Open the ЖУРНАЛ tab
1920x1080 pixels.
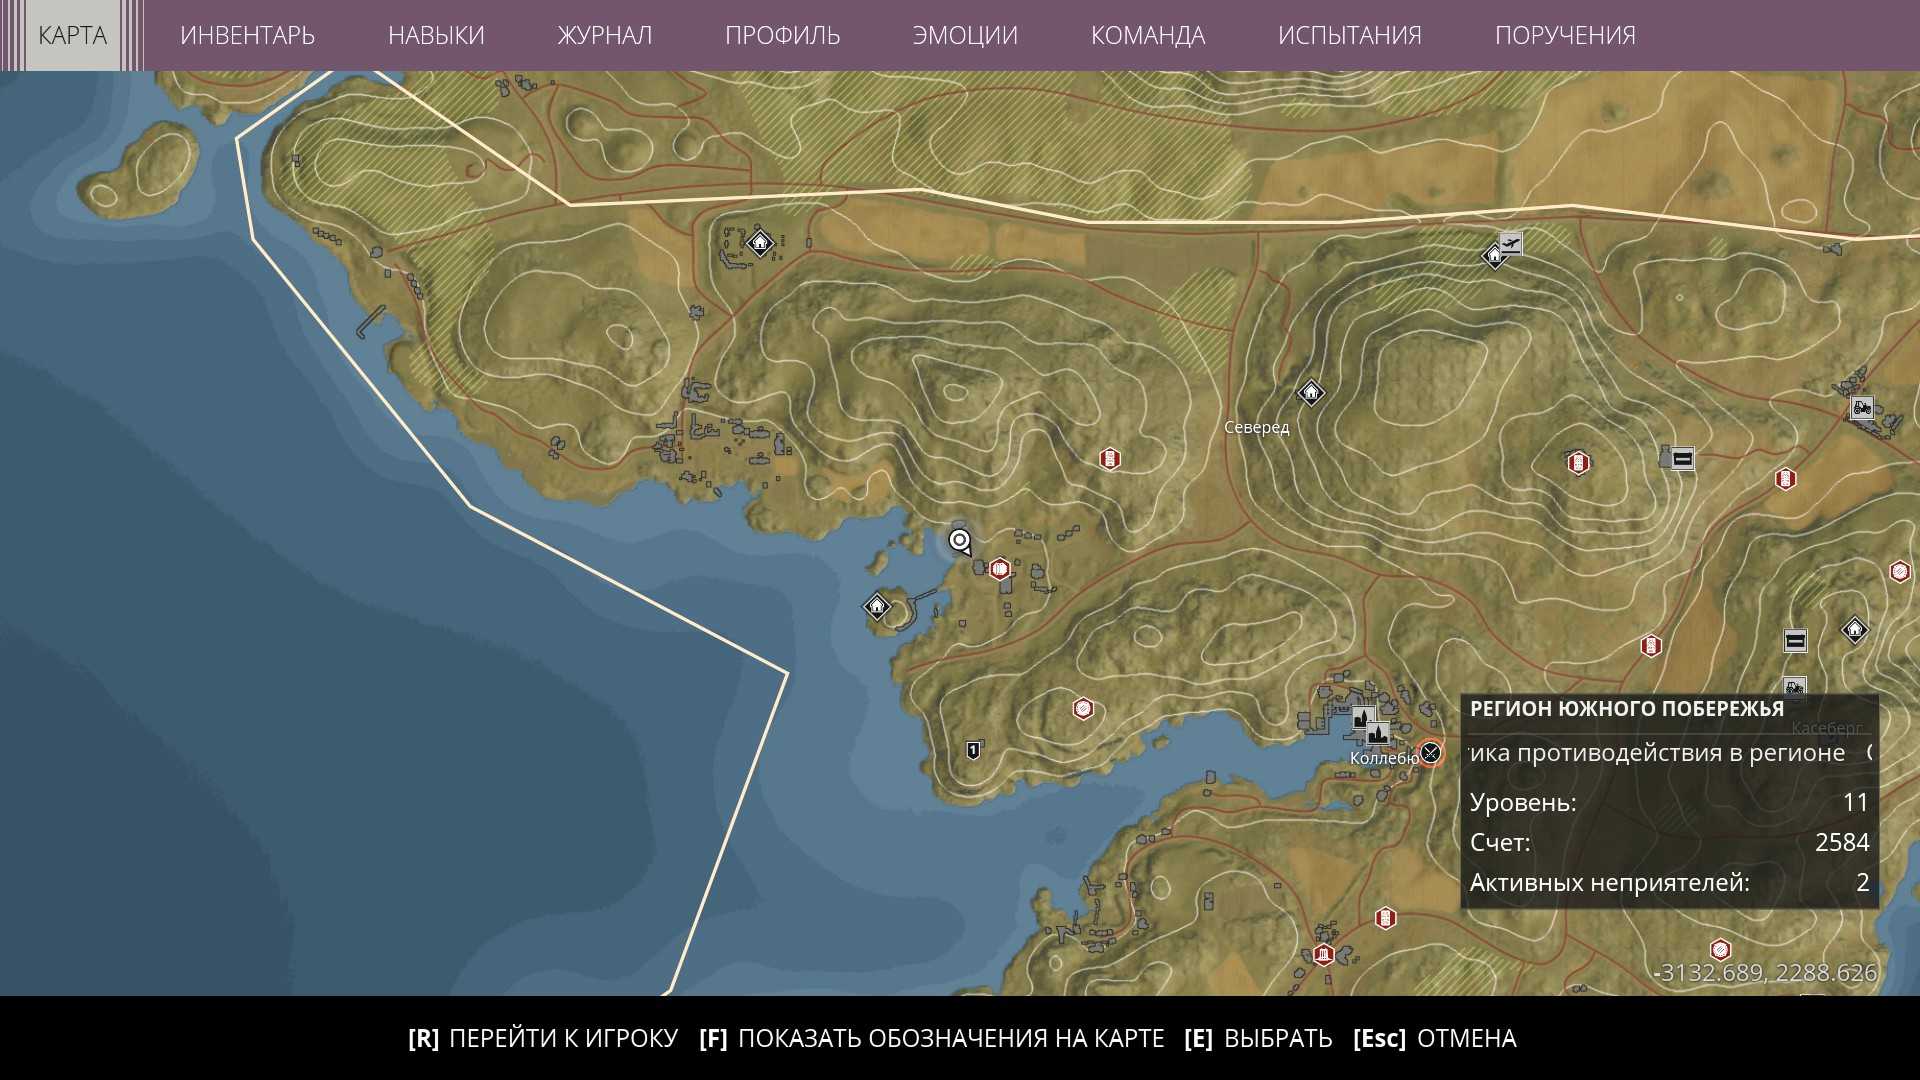[604, 35]
